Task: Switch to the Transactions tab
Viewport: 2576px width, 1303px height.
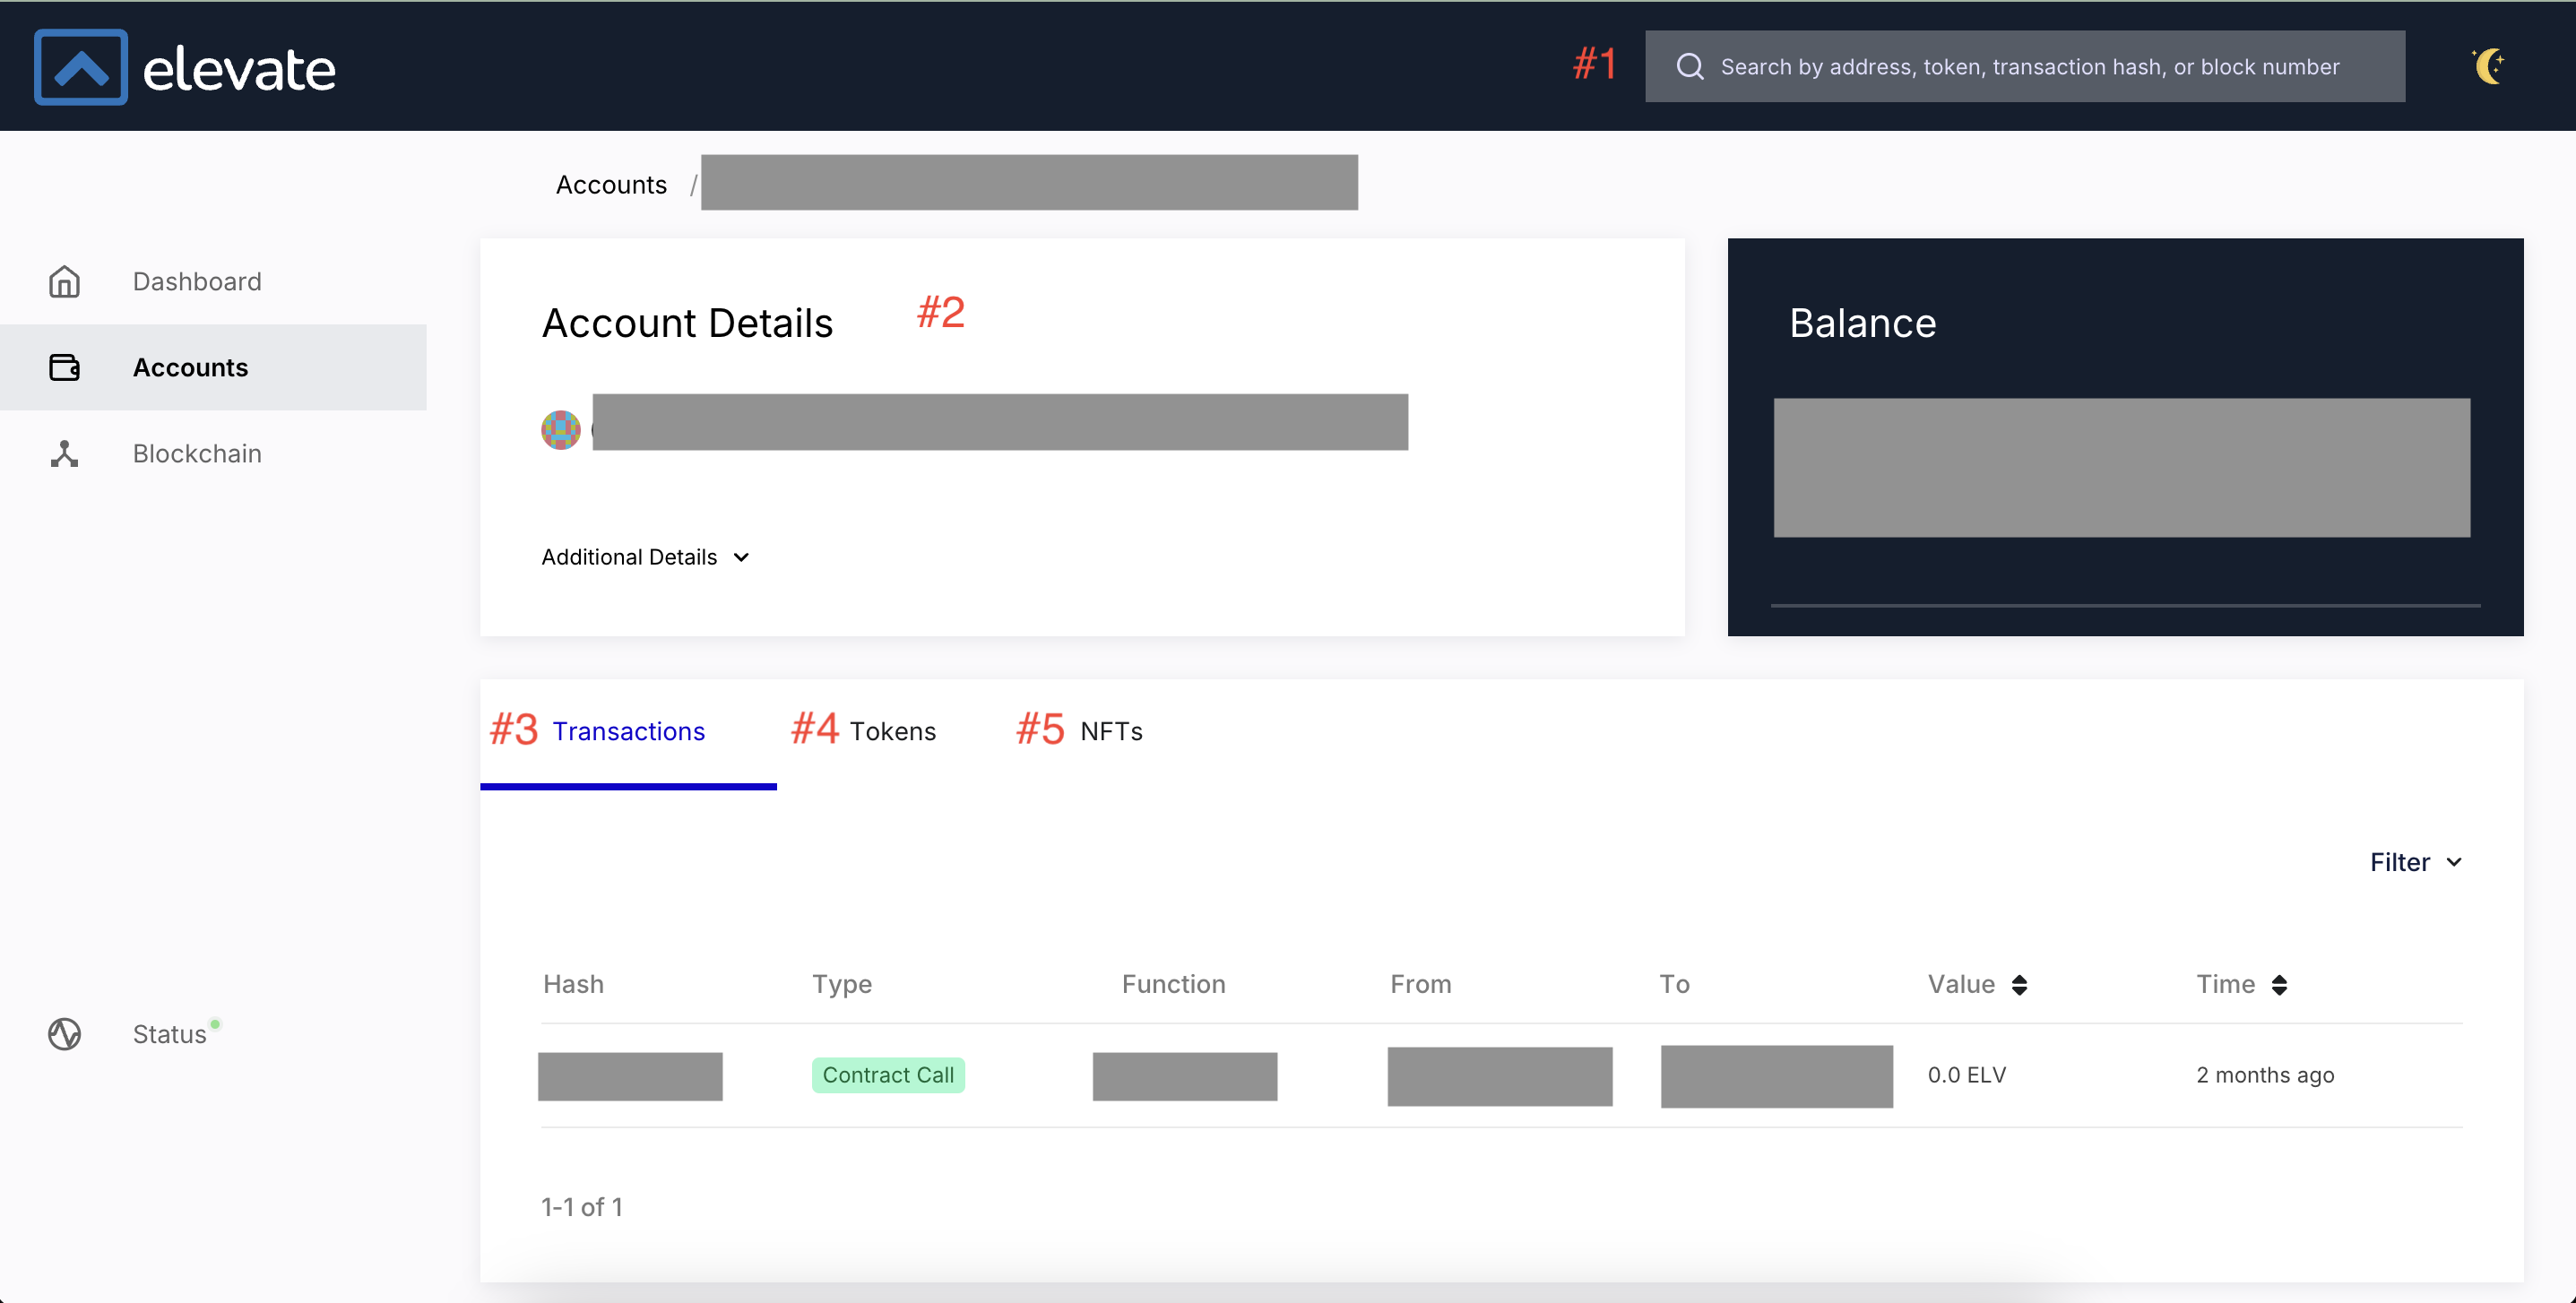Action: coord(628,732)
